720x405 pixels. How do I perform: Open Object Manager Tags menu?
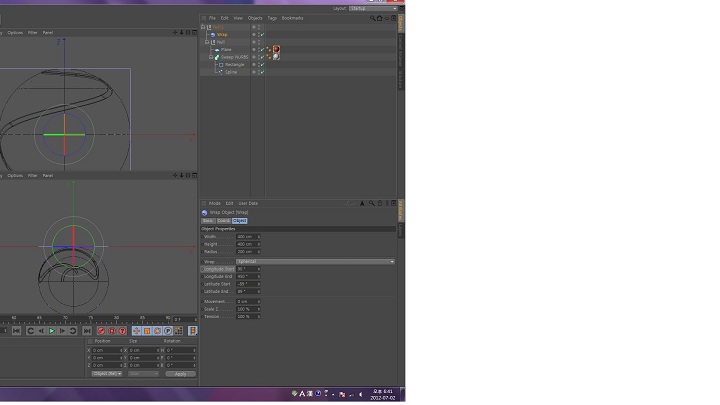click(x=272, y=18)
